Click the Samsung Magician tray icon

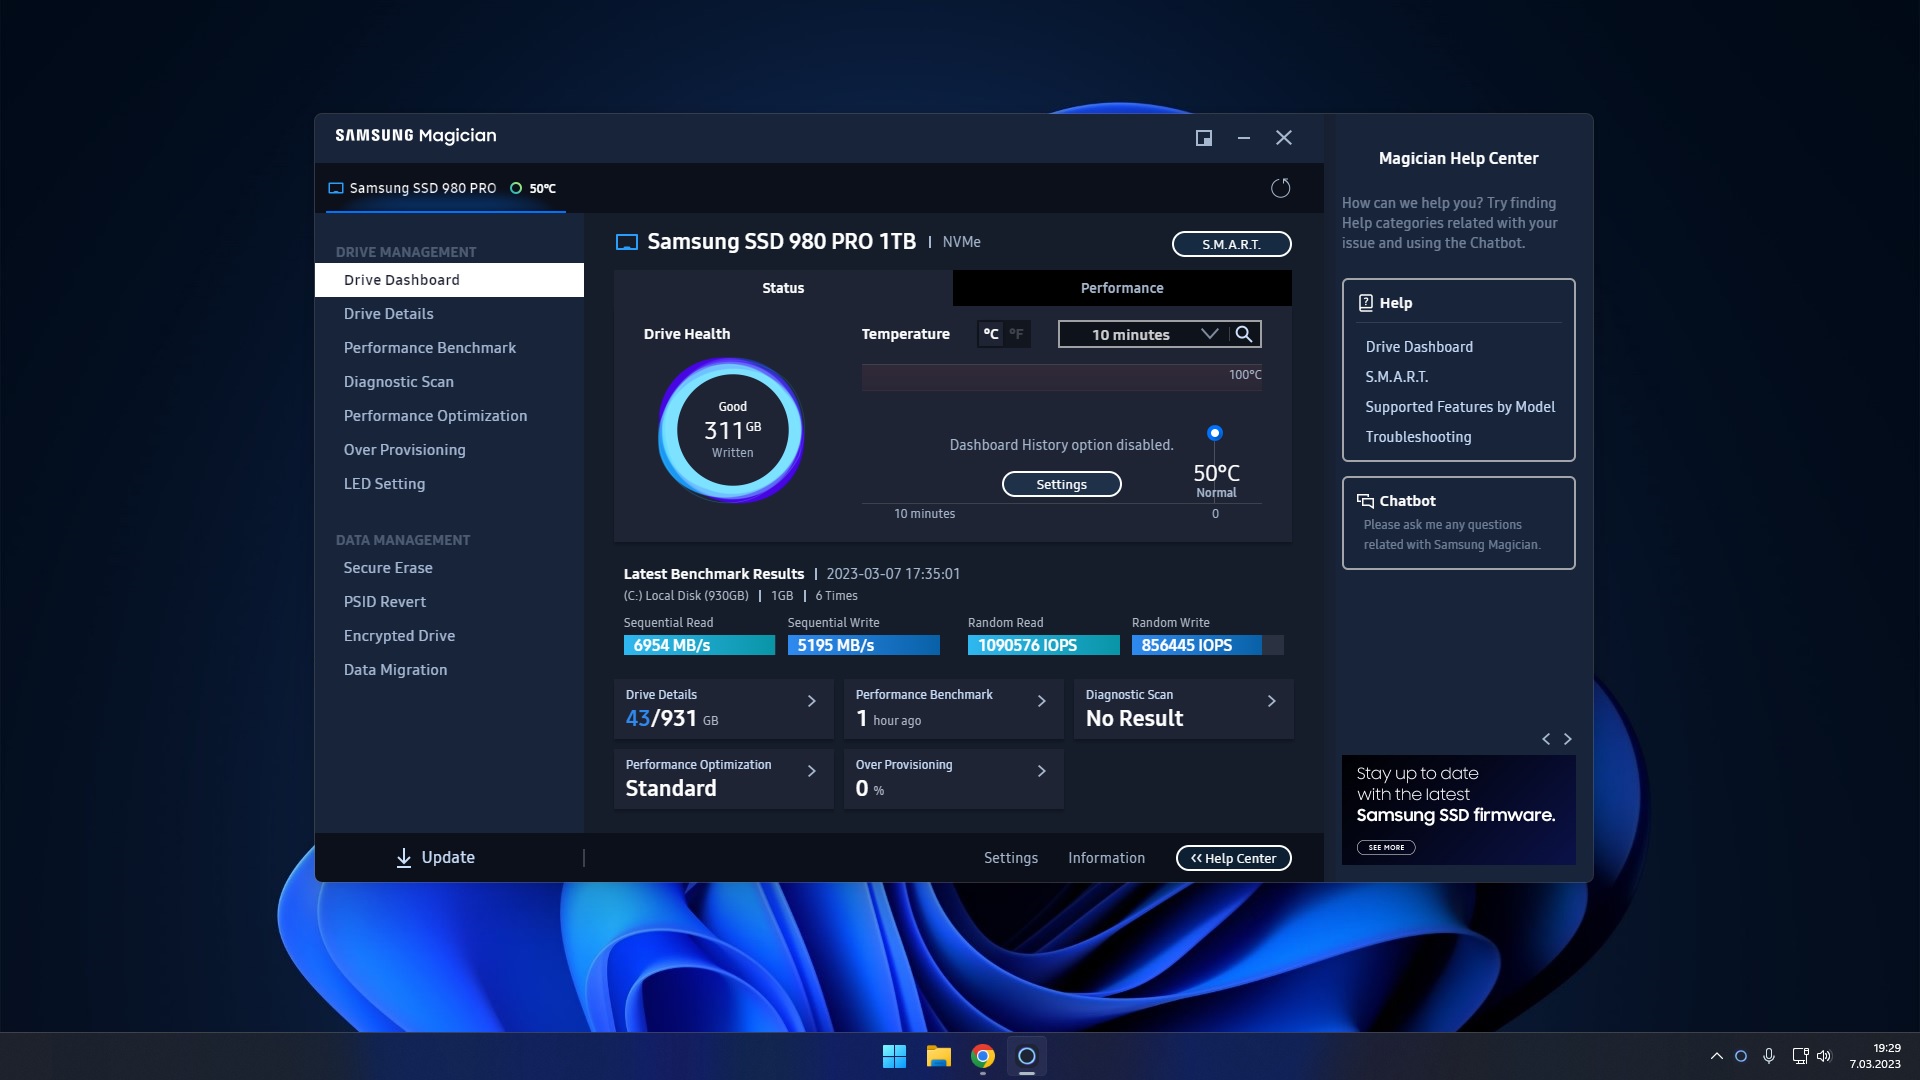click(1741, 1056)
